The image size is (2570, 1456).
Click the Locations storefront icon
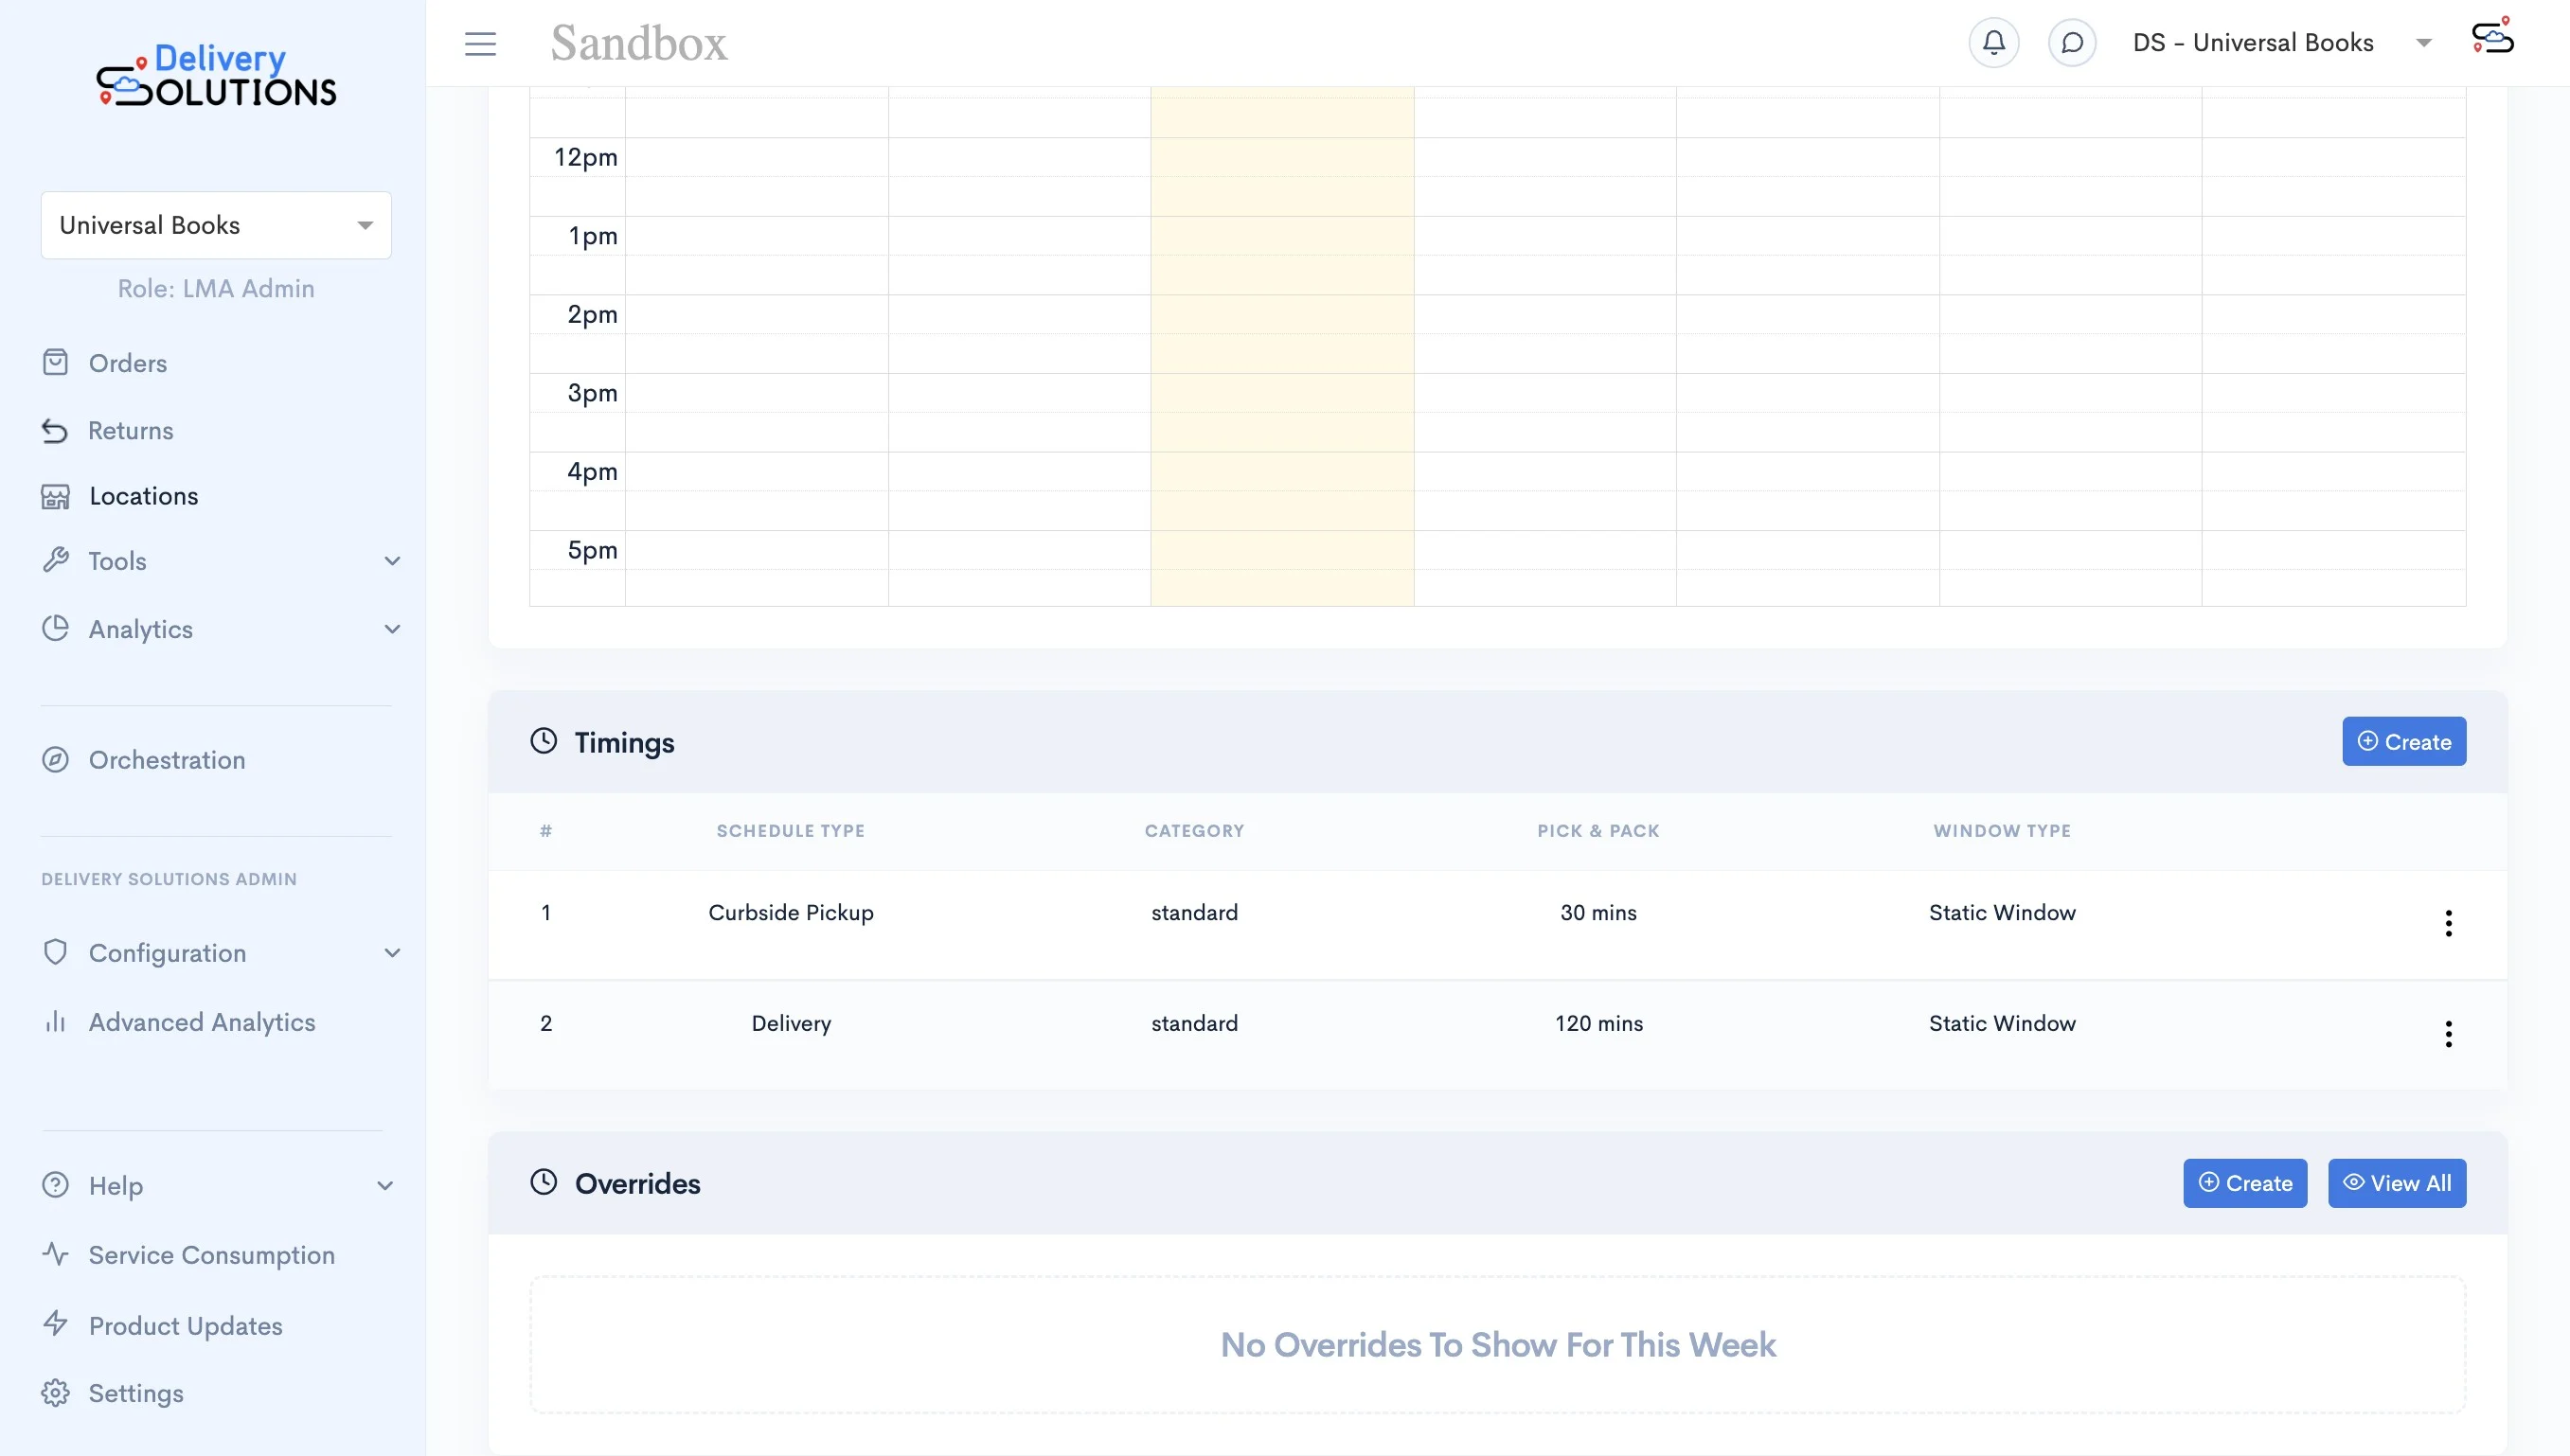[x=55, y=496]
